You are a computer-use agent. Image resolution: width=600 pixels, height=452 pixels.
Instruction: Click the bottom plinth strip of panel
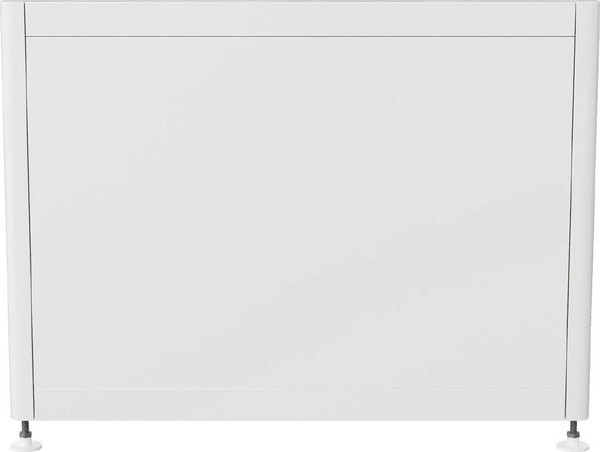(300, 405)
